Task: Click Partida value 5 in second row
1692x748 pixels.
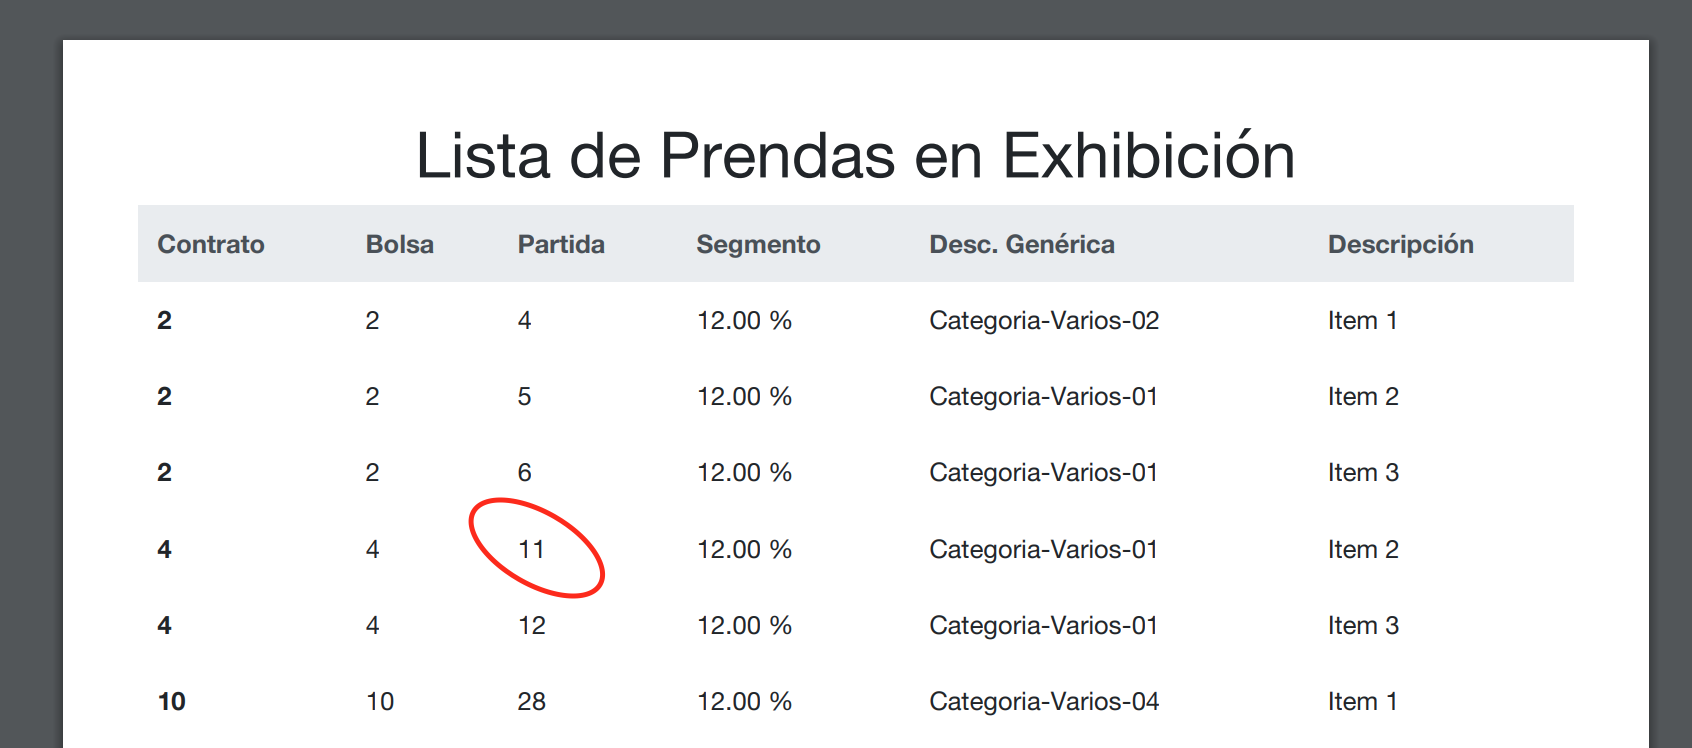Action: tap(524, 396)
